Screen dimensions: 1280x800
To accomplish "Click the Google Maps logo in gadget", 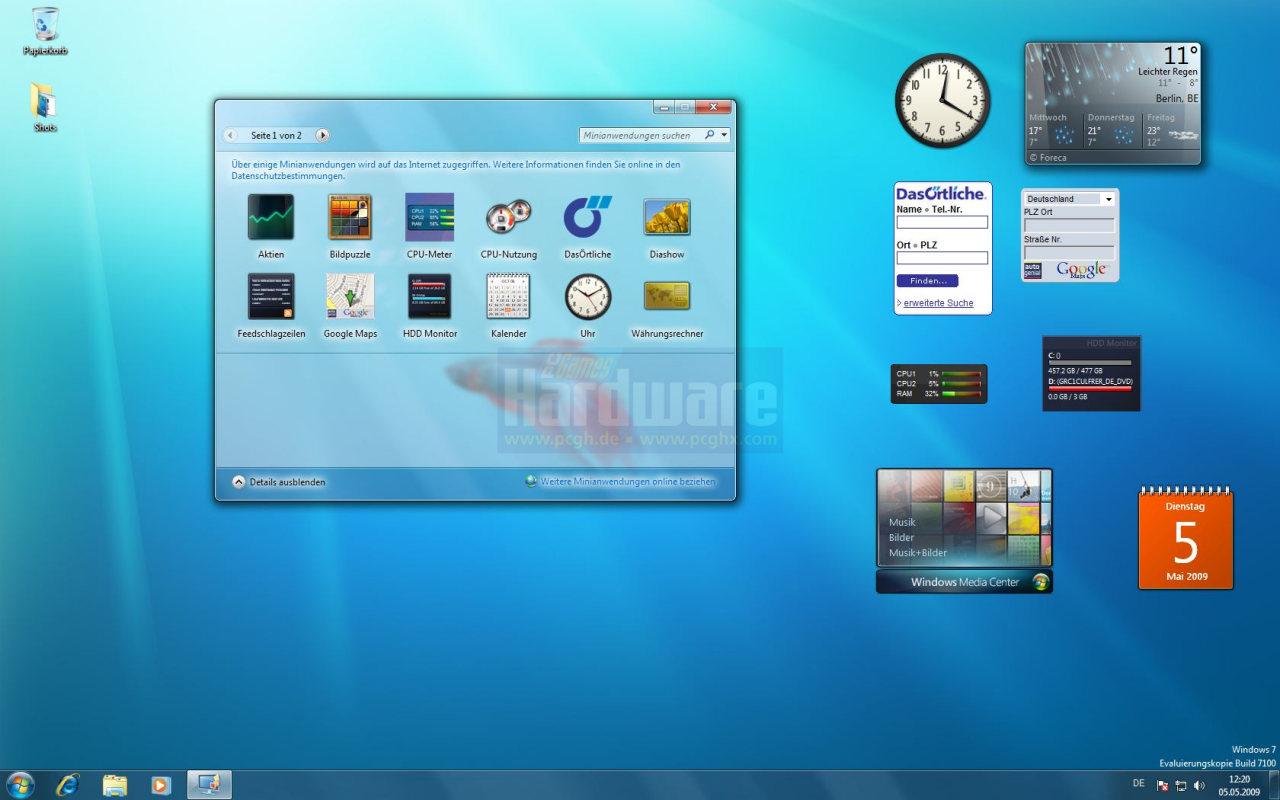I will 1081,270.
